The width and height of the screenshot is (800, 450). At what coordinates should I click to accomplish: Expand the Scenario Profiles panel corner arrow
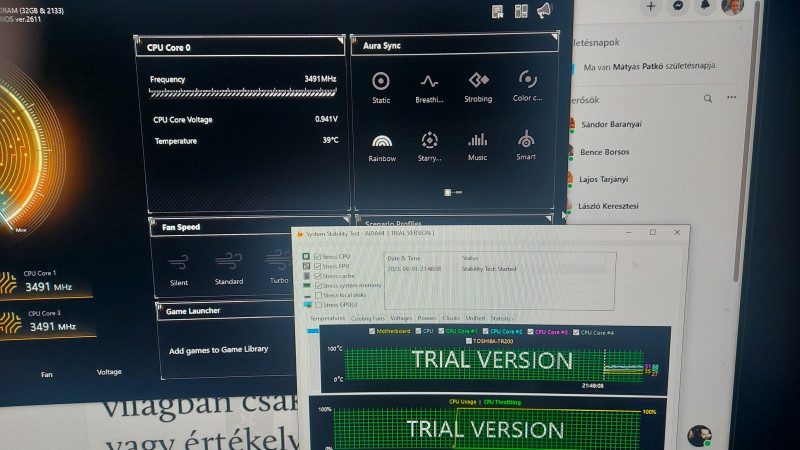[x=548, y=218]
